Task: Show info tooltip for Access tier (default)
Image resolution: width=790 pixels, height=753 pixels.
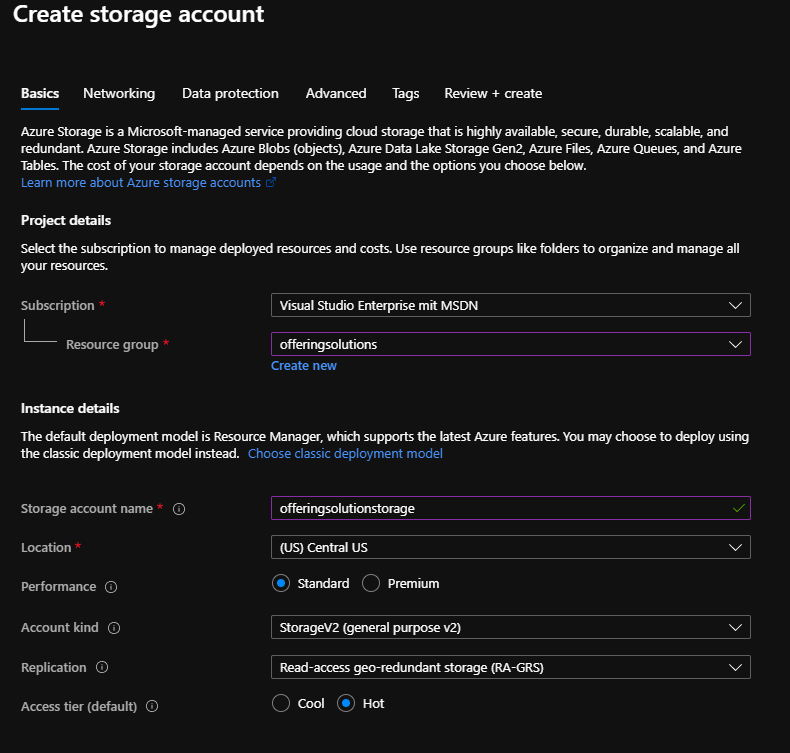Action: (152, 706)
